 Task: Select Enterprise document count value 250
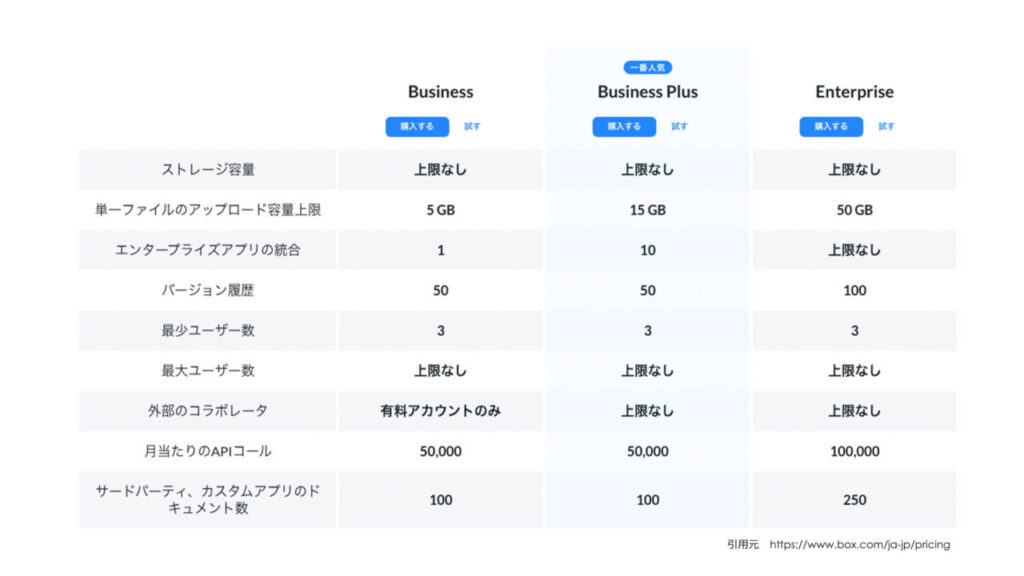point(855,500)
